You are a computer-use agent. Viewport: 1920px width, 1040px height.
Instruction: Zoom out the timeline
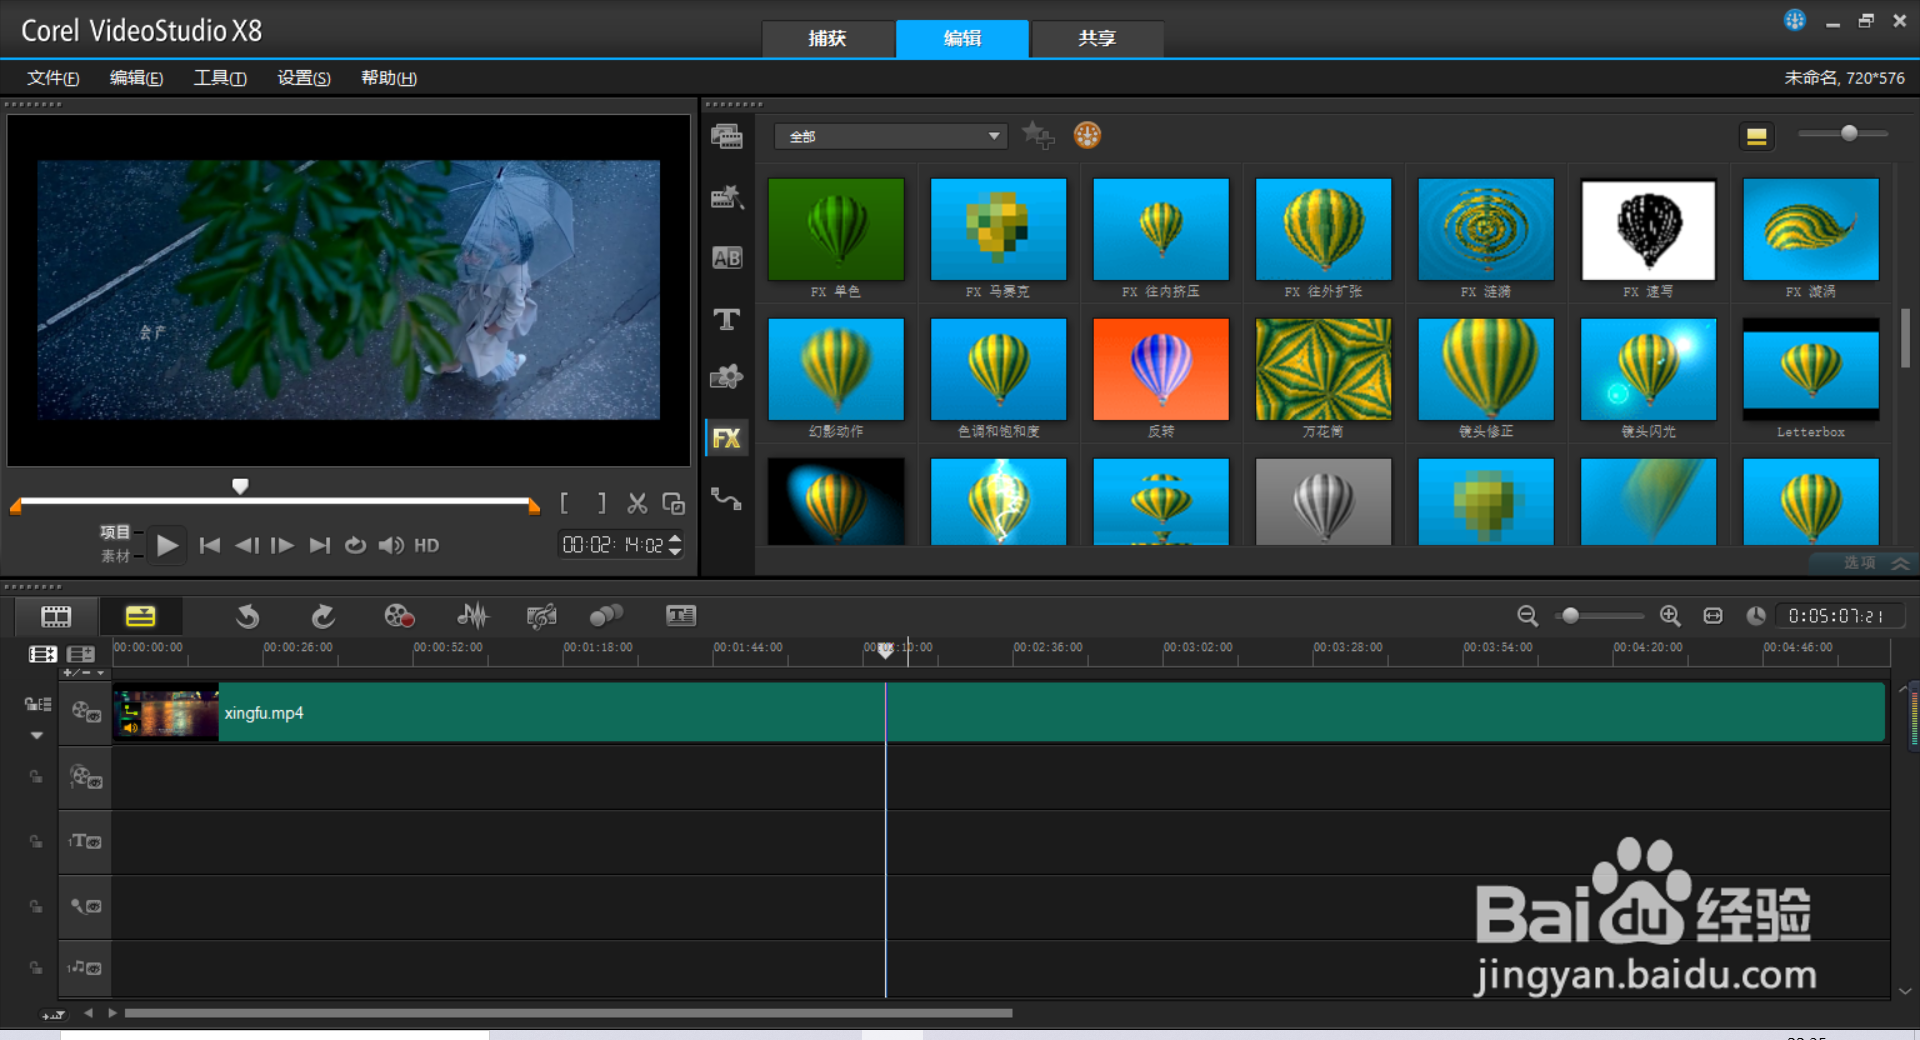tap(1527, 616)
